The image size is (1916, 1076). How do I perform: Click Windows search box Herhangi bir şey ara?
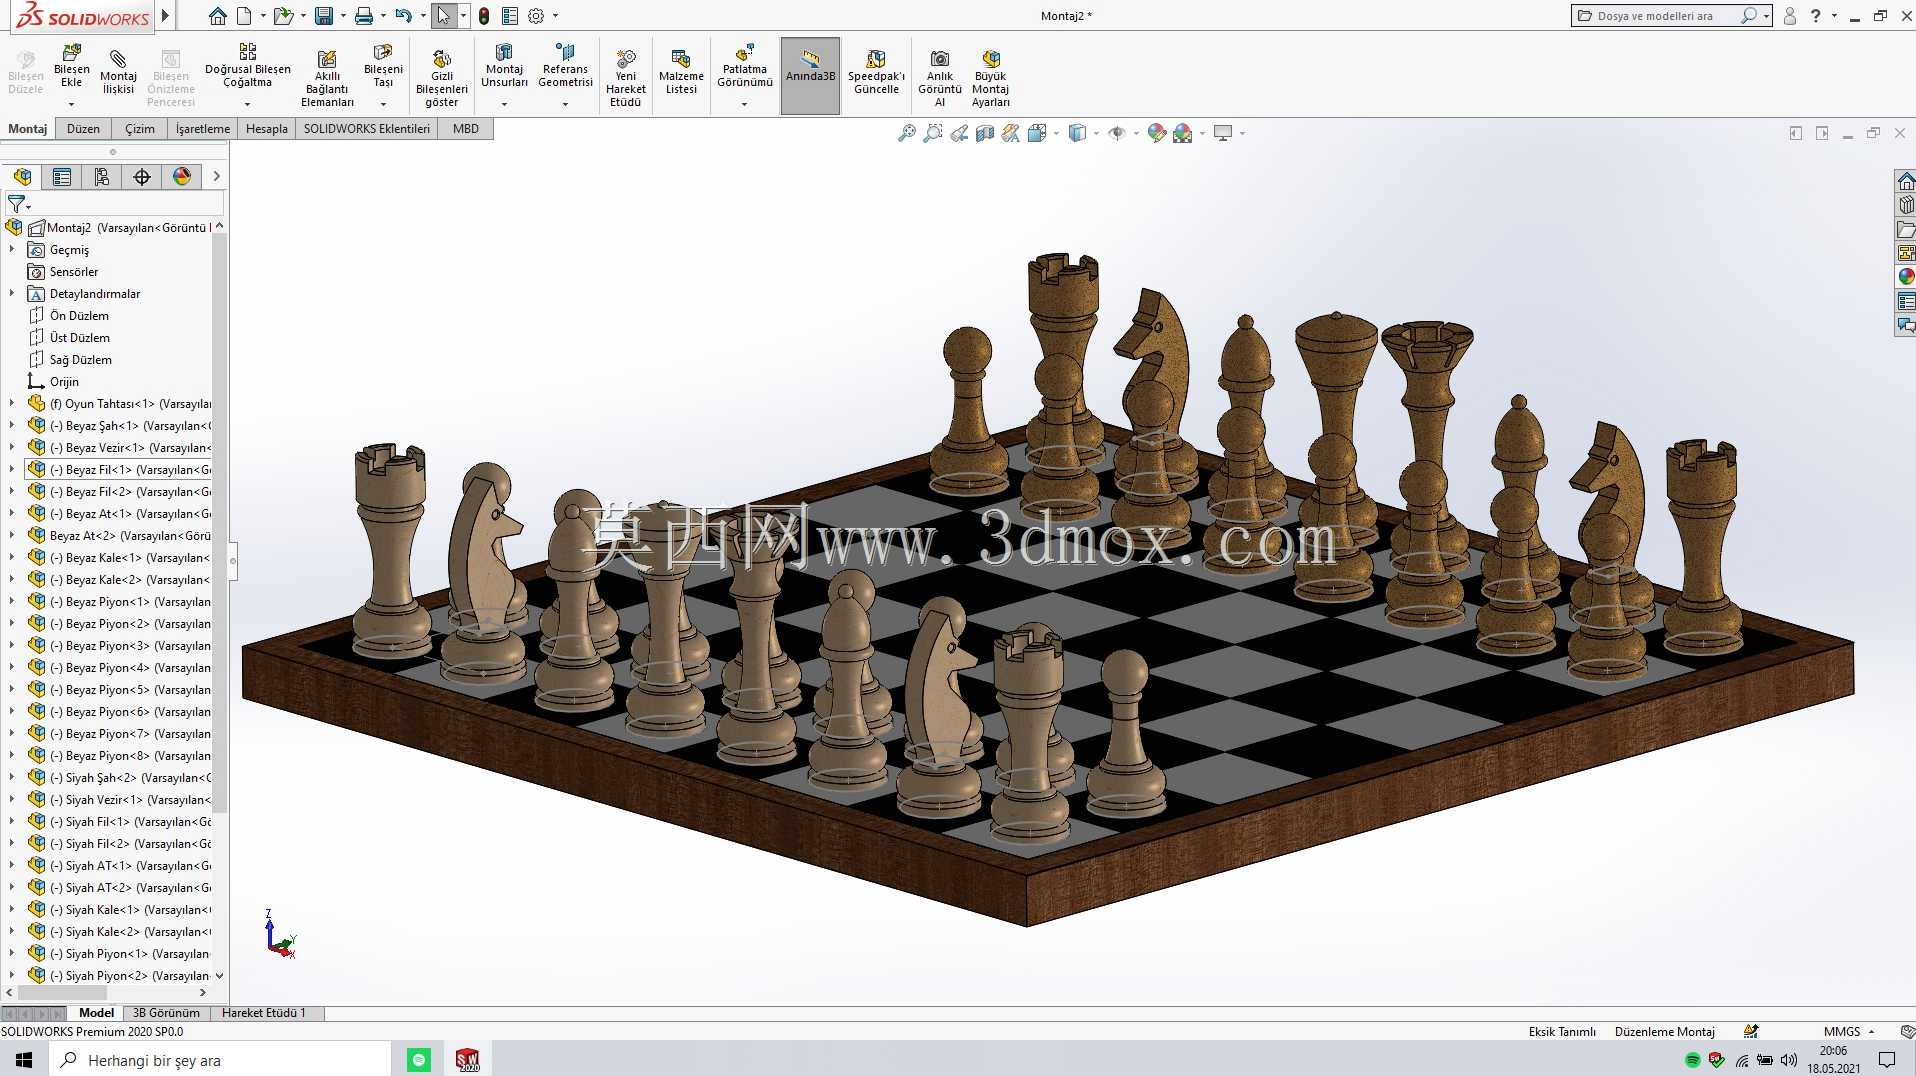pos(220,1060)
